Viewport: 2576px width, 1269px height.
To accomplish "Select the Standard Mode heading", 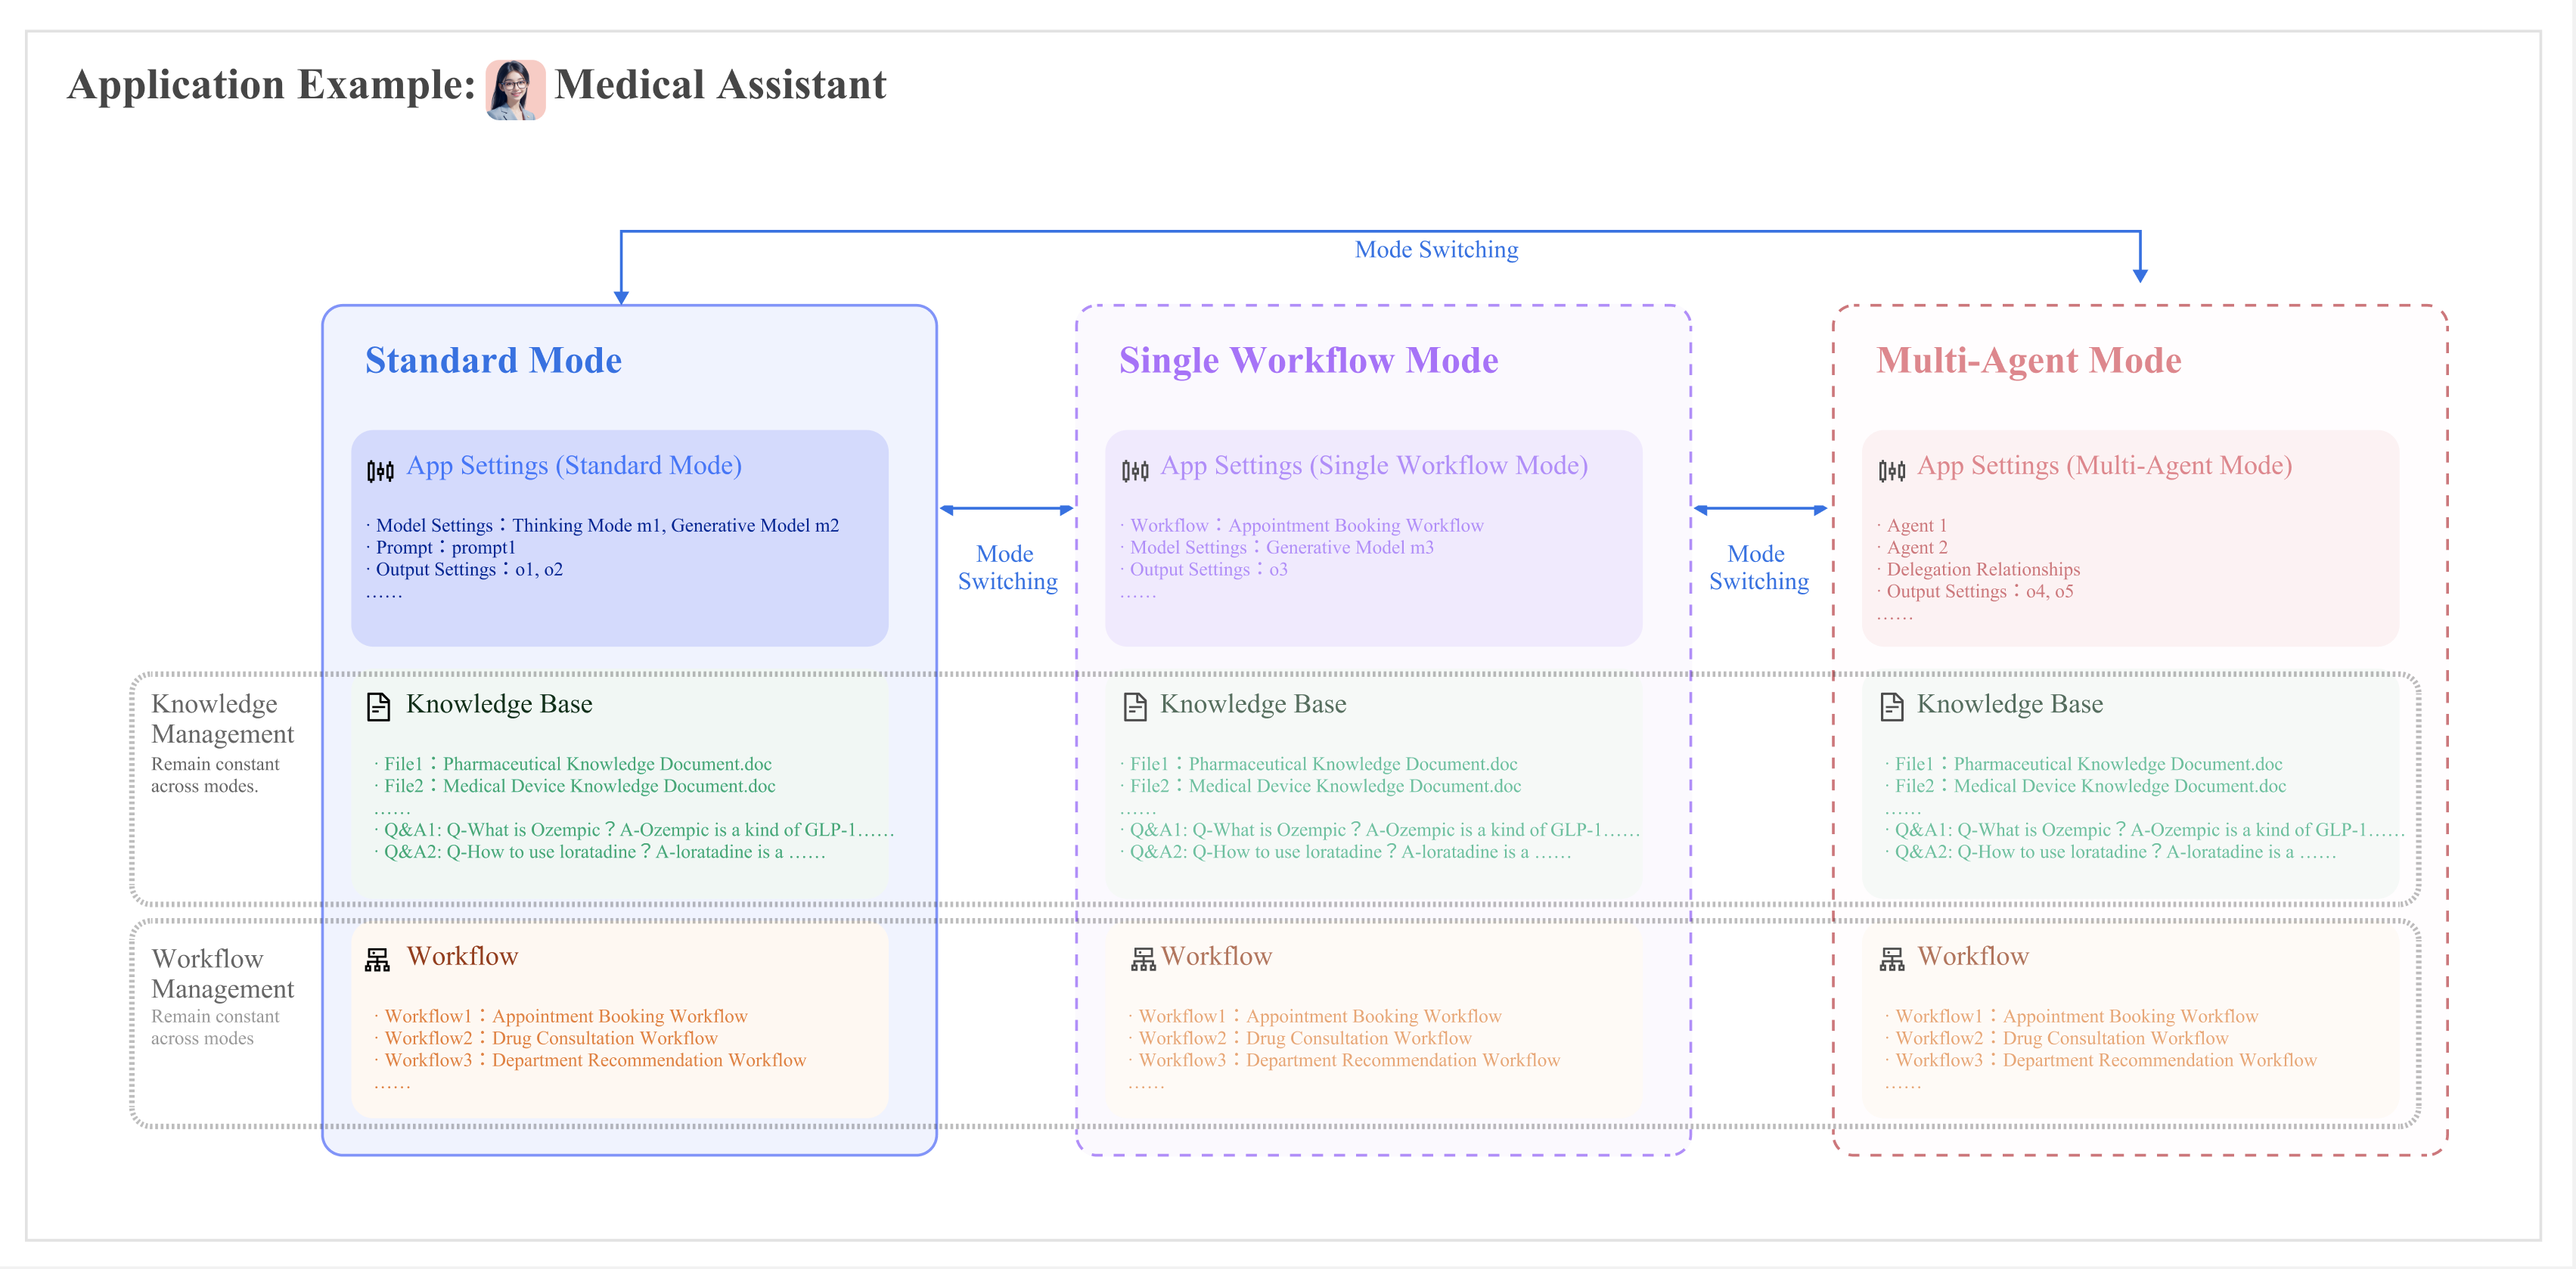I will coord(493,360).
